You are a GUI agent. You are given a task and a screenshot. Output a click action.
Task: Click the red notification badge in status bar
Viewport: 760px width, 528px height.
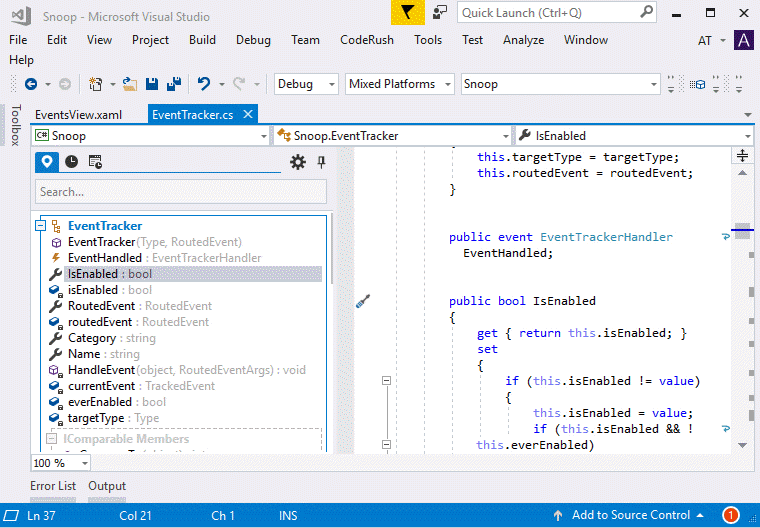[x=730, y=515]
